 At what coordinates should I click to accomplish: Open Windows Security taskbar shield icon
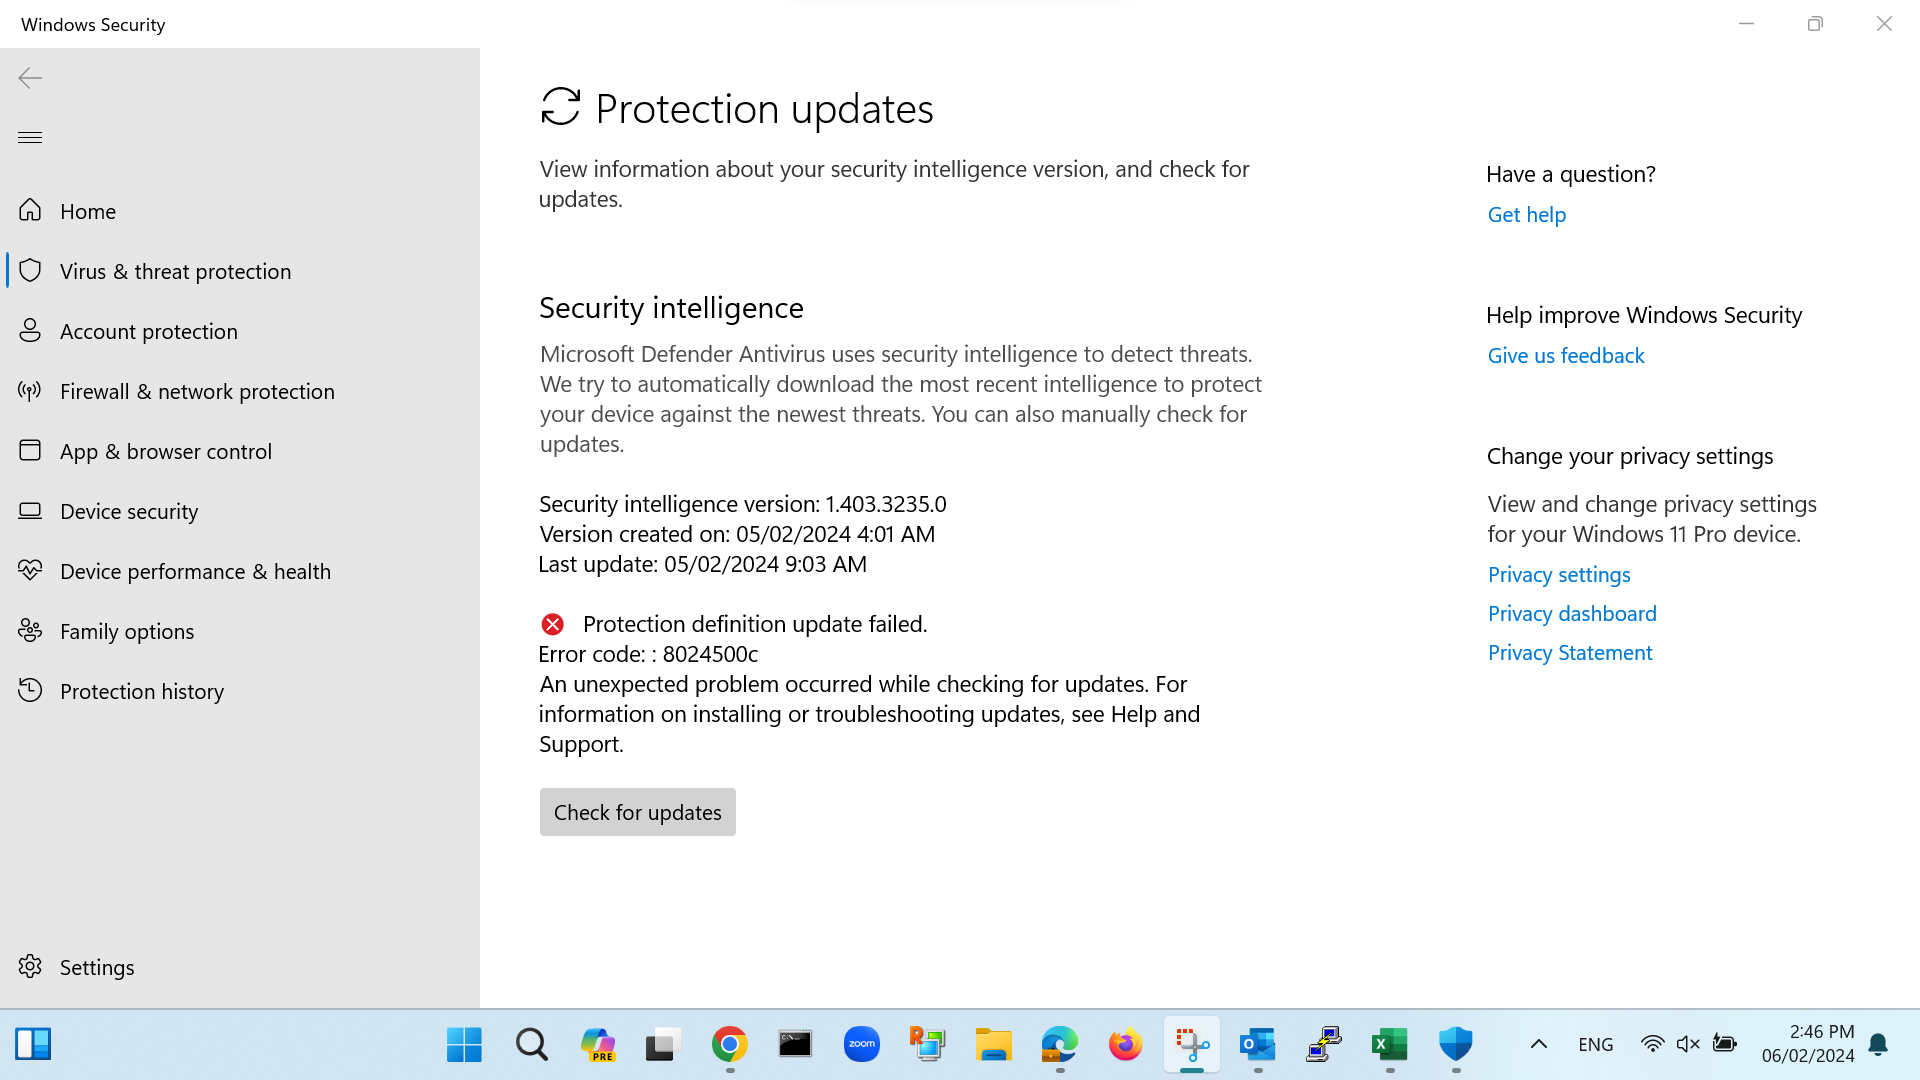[x=1456, y=1045]
